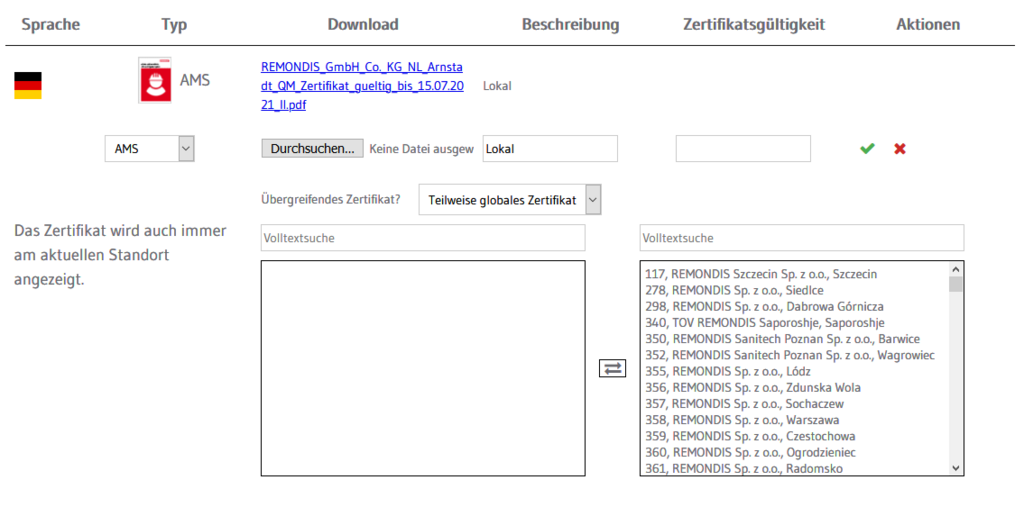Click the left Volltextsuche search field
This screenshot has width=1024, height=507.
click(x=423, y=238)
